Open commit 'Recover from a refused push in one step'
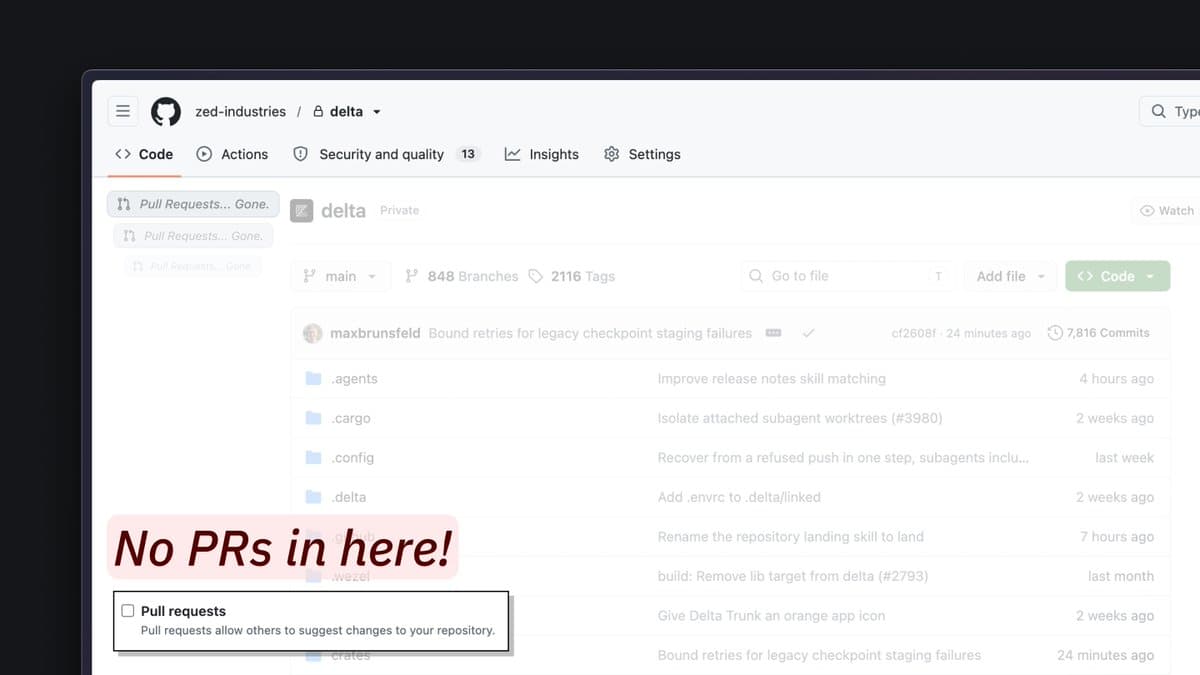 [843, 457]
